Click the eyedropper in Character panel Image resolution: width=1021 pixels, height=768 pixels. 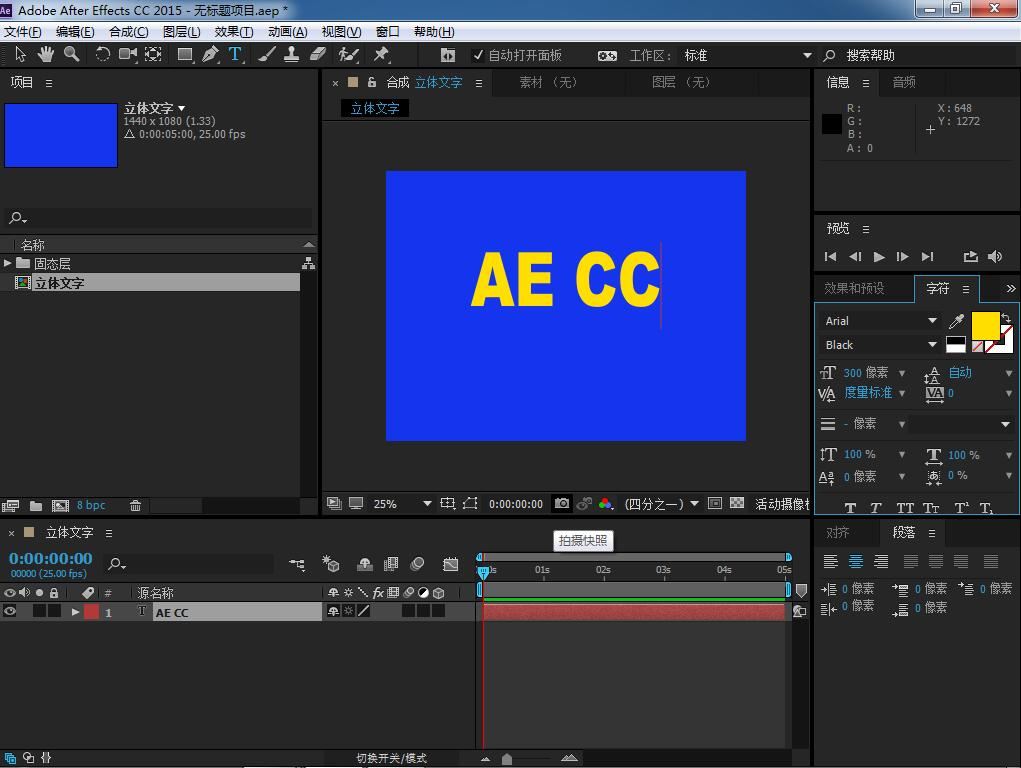point(957,320)
